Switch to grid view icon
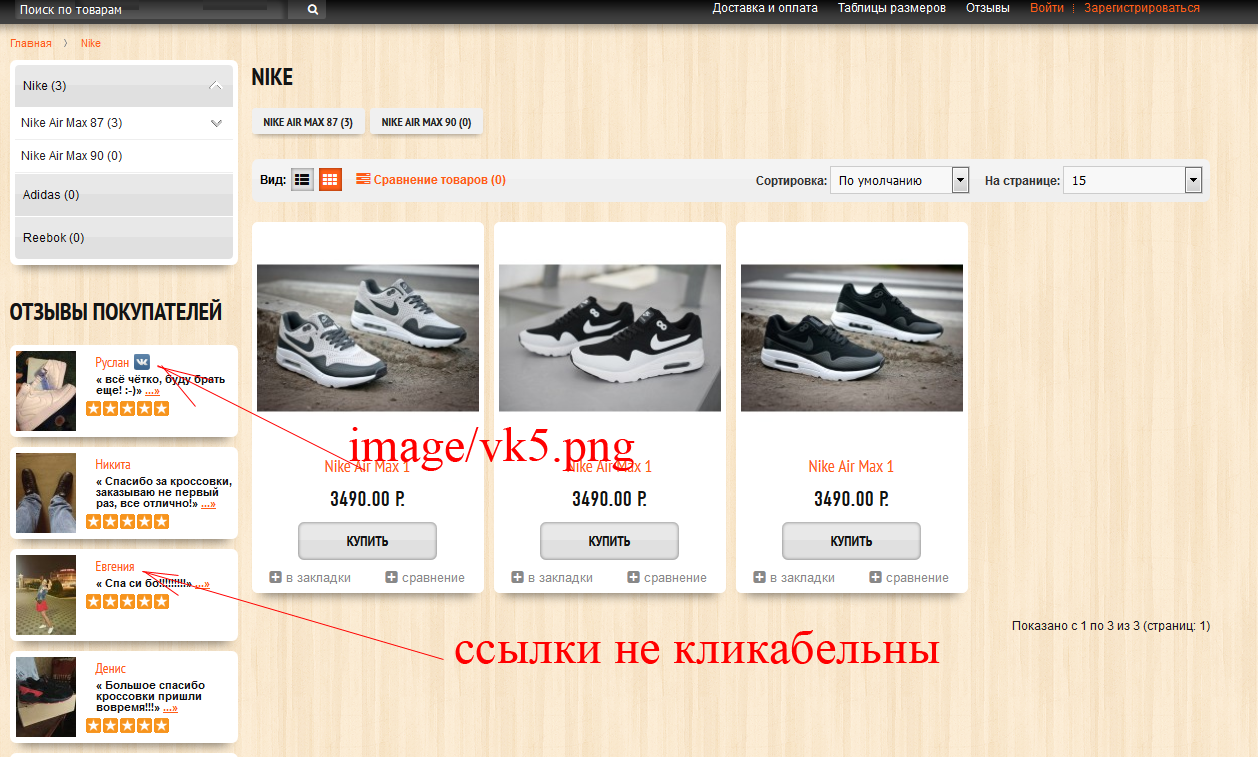1258x757 pixels. click(x=330, y=180)
